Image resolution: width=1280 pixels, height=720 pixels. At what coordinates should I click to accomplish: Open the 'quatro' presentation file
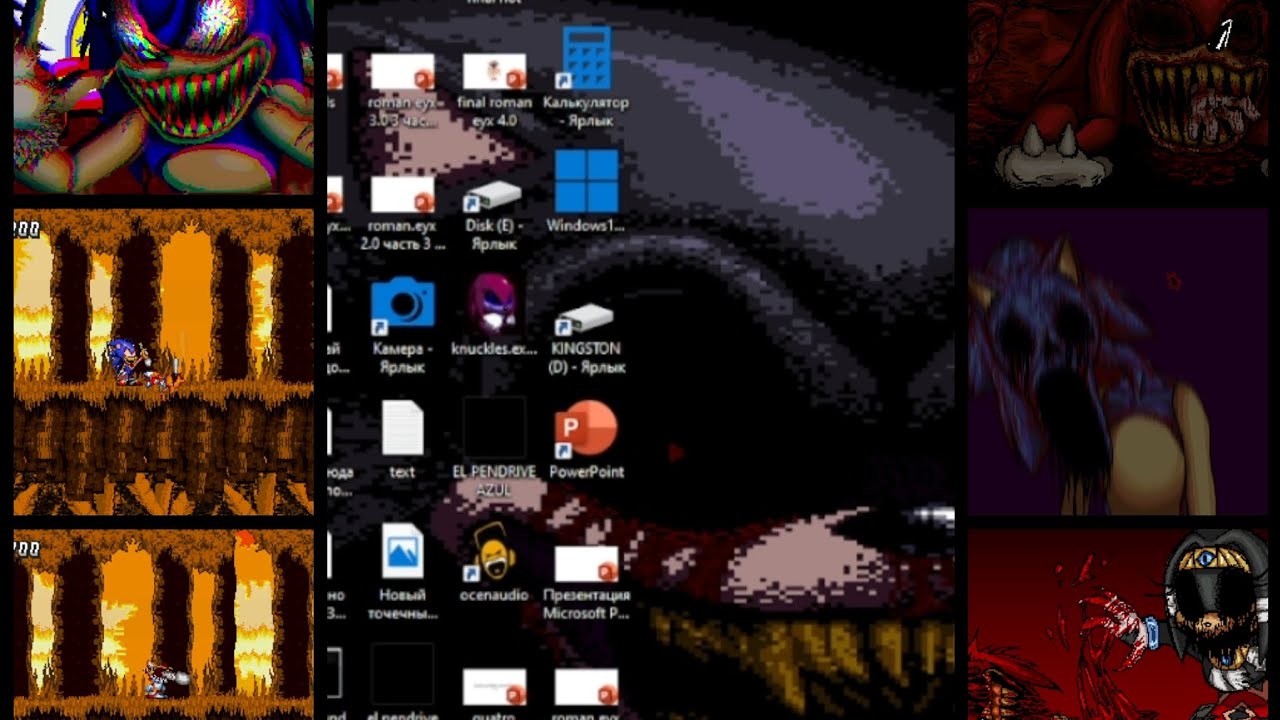click(x=494, y=694)
